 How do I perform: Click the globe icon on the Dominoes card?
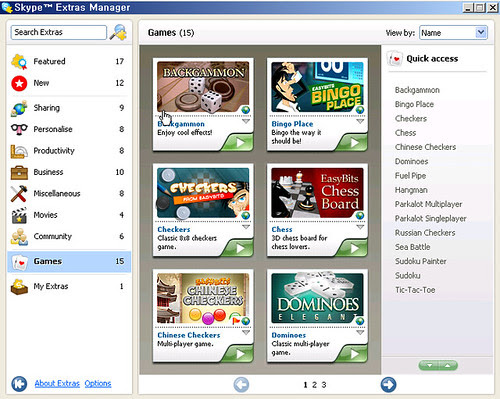pos(360,321)
